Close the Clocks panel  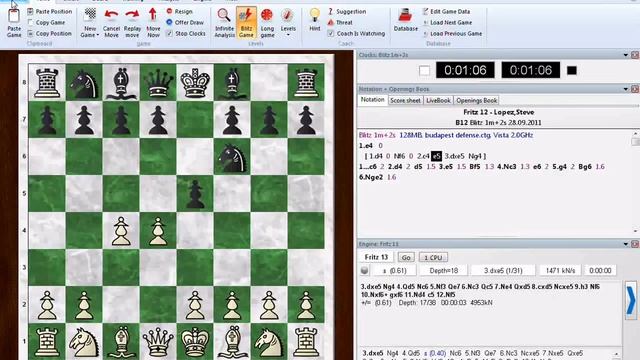635,55
